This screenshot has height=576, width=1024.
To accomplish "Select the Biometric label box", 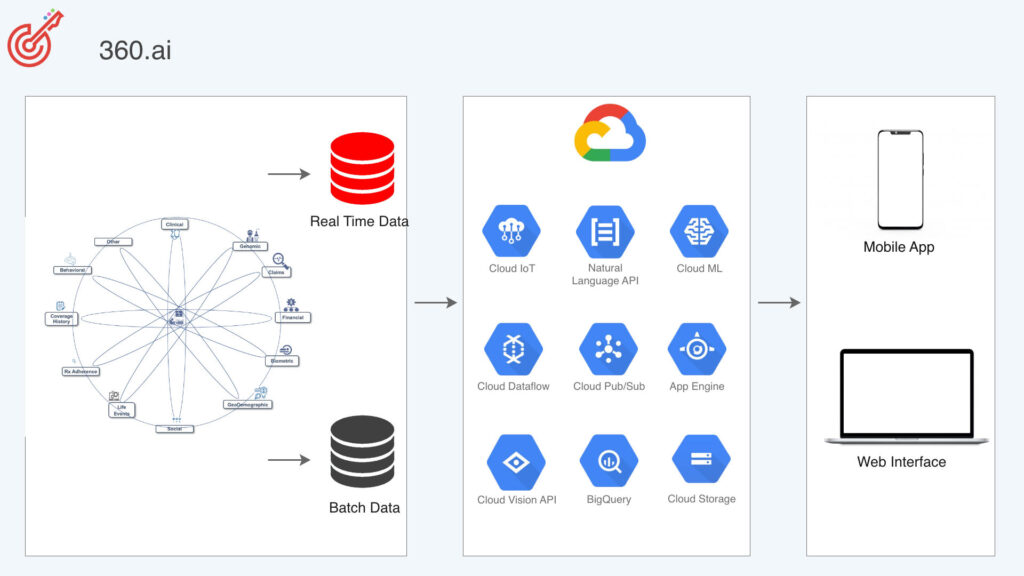I will (282, 360).
